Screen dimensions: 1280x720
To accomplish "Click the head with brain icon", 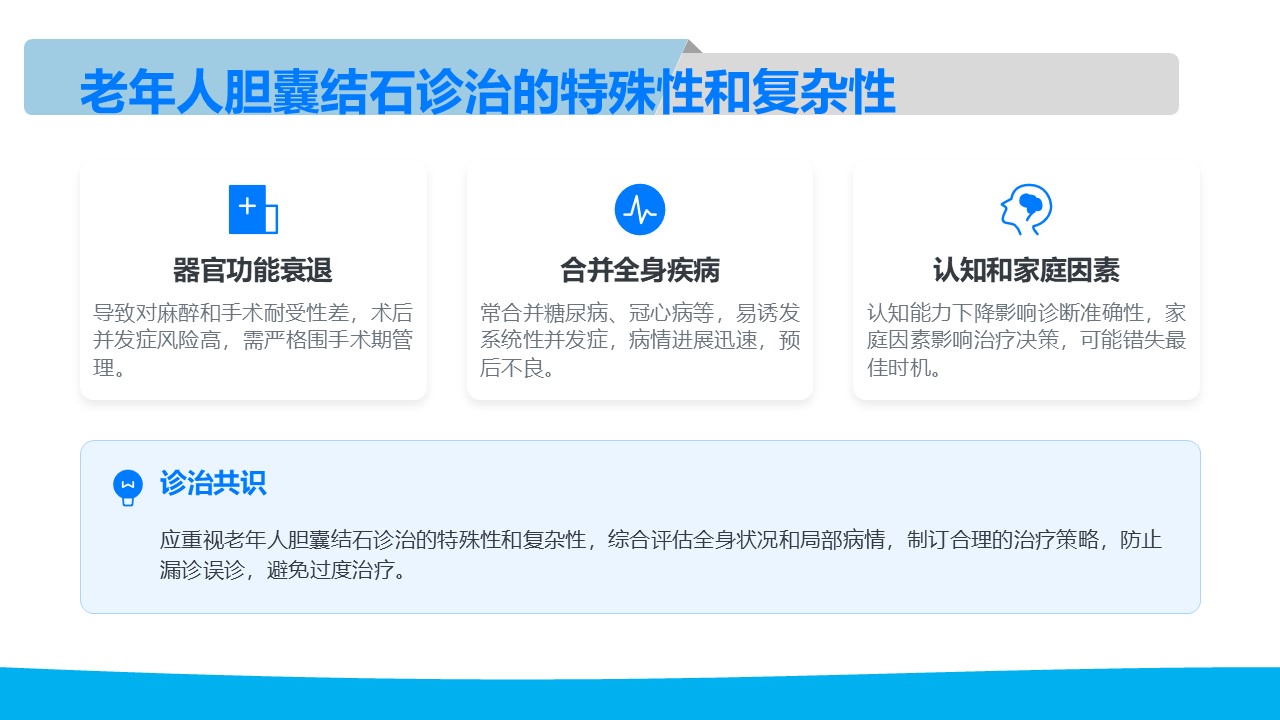I will point(1026,210).
